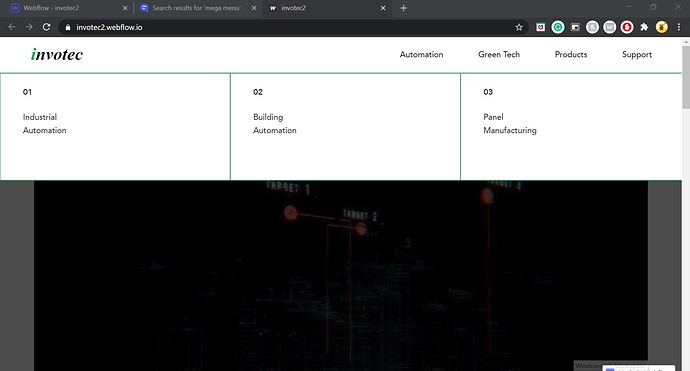The height and width of the screenshot is (371, 690).
Task: Open the Building Automation link
Action: pyautogui.click(x=275, y=124)
